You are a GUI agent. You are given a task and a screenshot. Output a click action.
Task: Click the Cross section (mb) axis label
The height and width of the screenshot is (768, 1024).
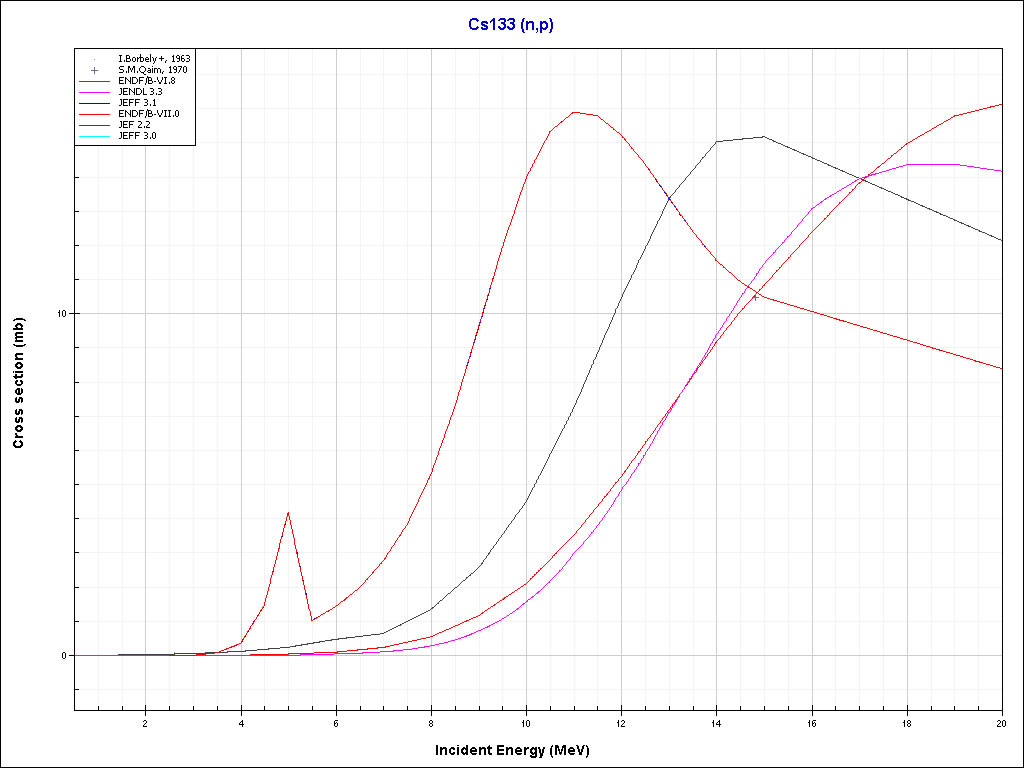click(18, 383)
